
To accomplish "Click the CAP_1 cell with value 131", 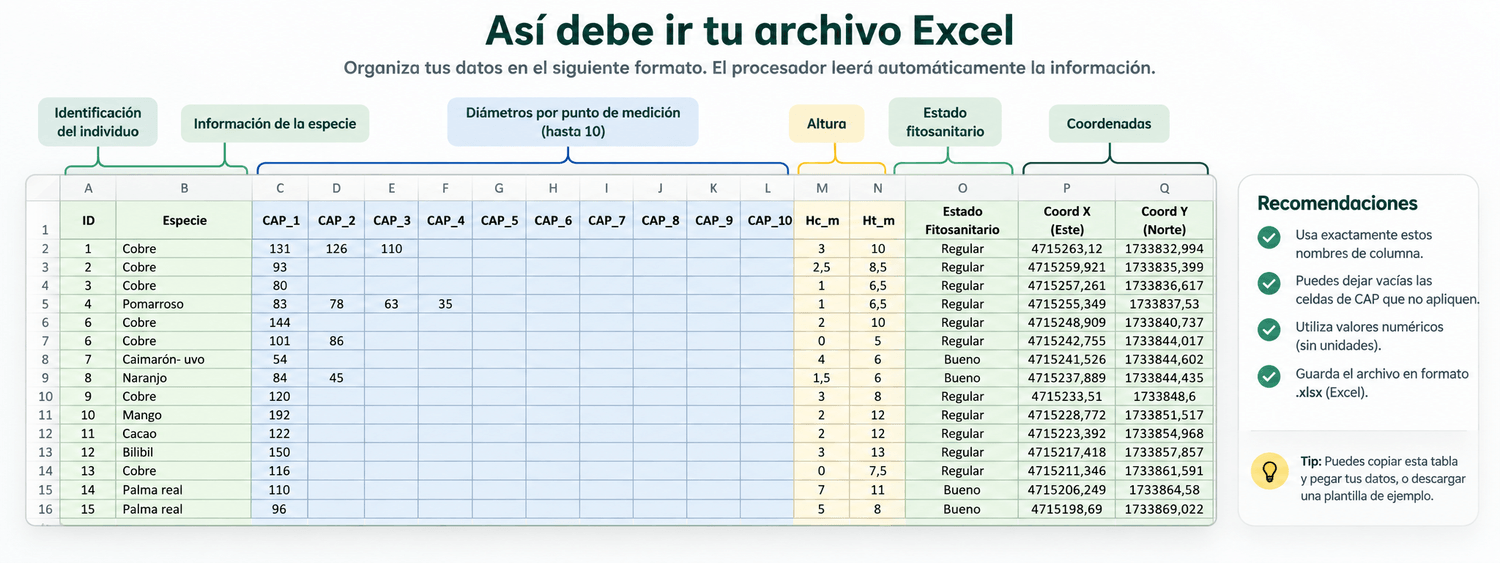I will click(280, 248).
